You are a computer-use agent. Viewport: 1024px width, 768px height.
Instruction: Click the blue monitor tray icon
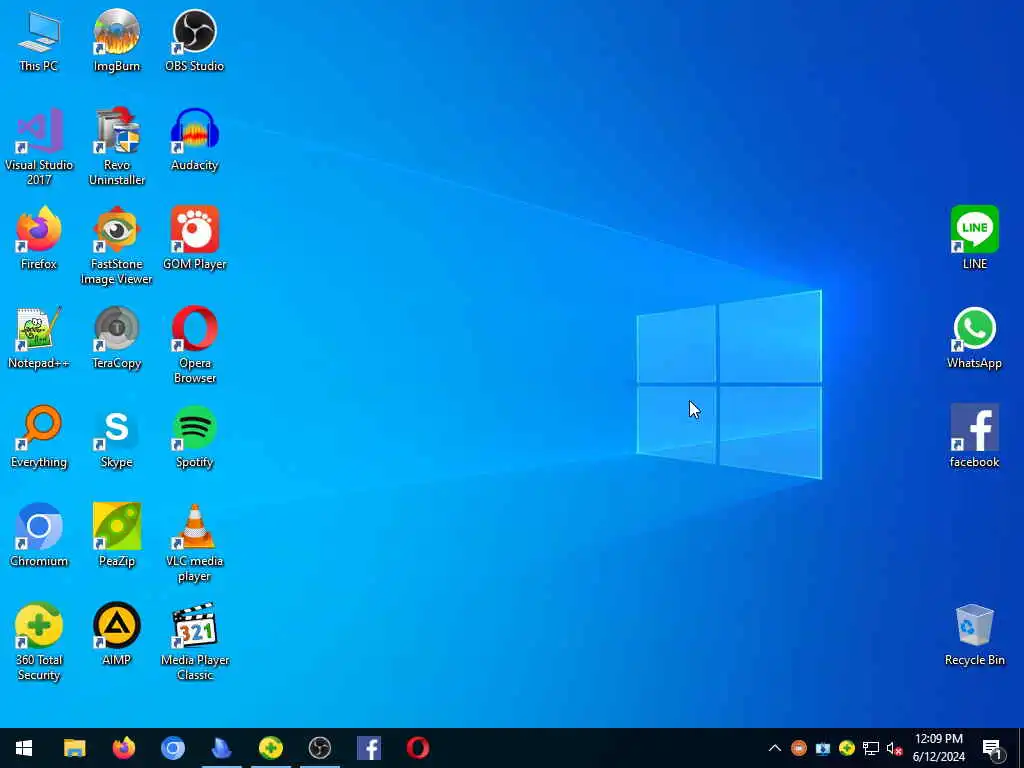[823, 748]
